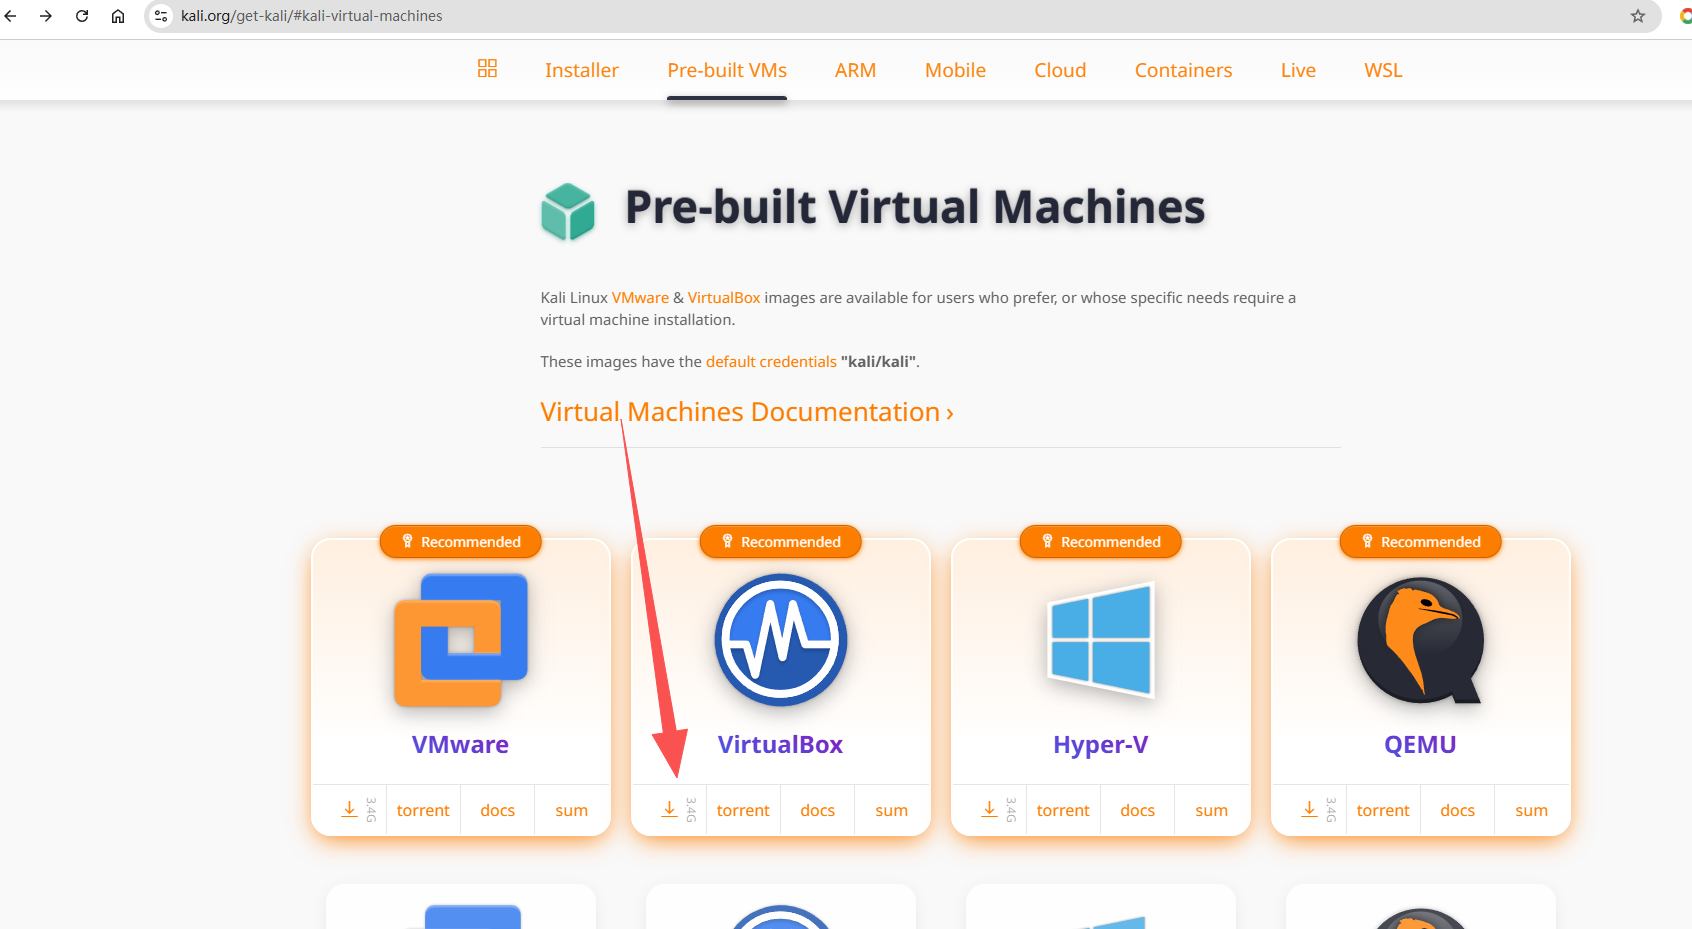Screen dimensions: 1692x929
Task: Click the Hyper-V card title
Action: pyautogui.click(x=1100, y=745)
